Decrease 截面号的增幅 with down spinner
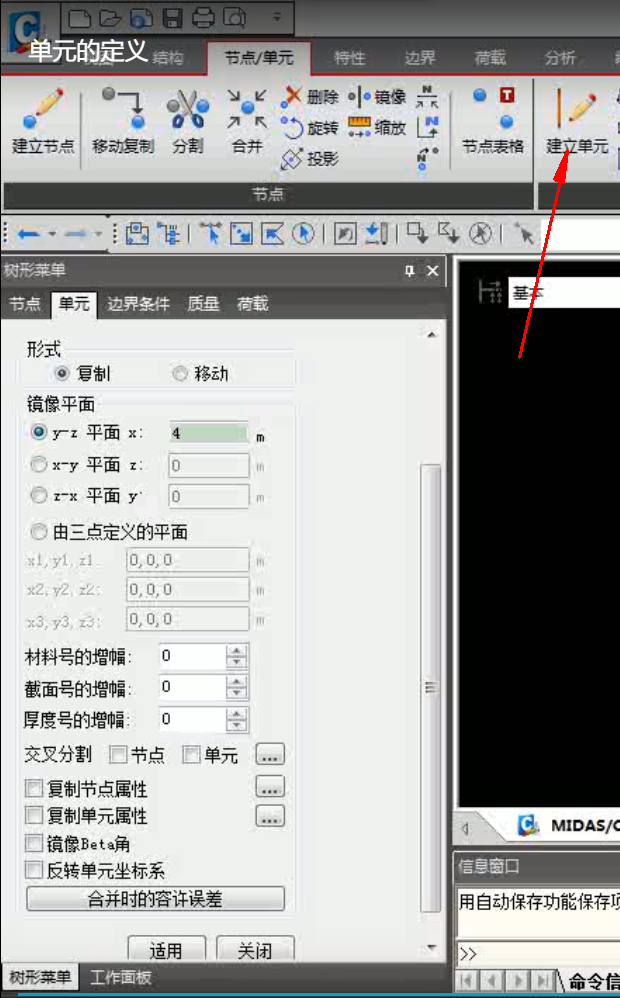The height and width of the screenshot is (998, 620). tap(237, 693)
